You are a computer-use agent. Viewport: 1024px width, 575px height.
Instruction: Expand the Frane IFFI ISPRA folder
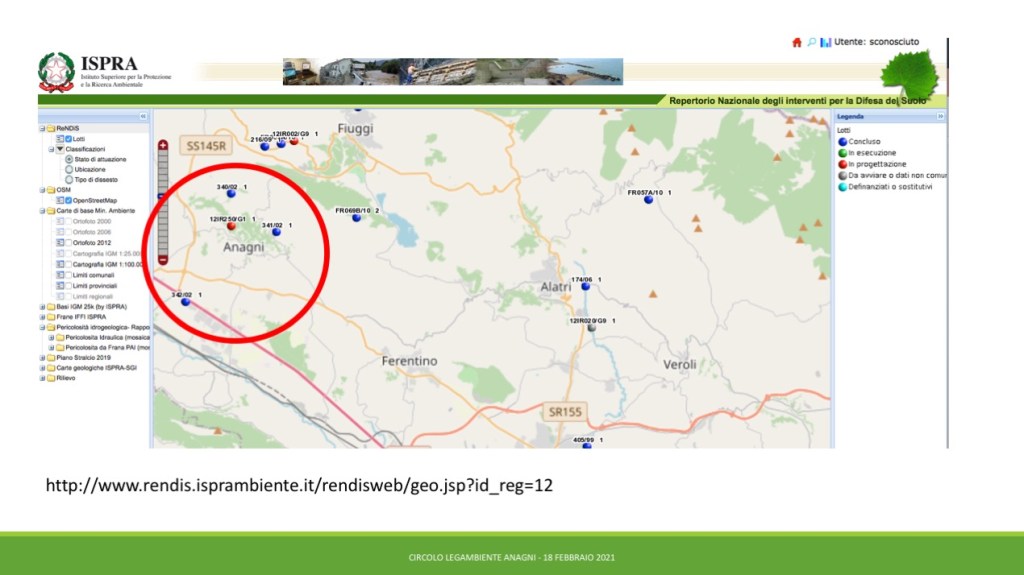pos(42,316)
